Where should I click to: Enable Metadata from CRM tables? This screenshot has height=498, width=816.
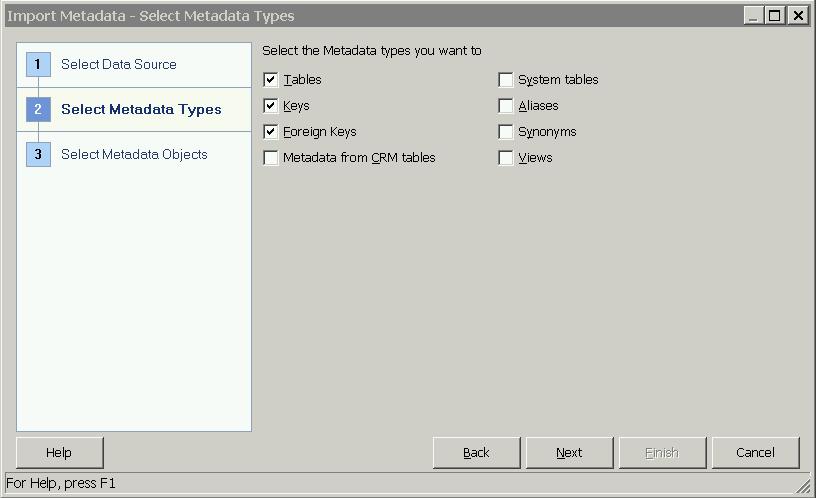click(271, 158)
